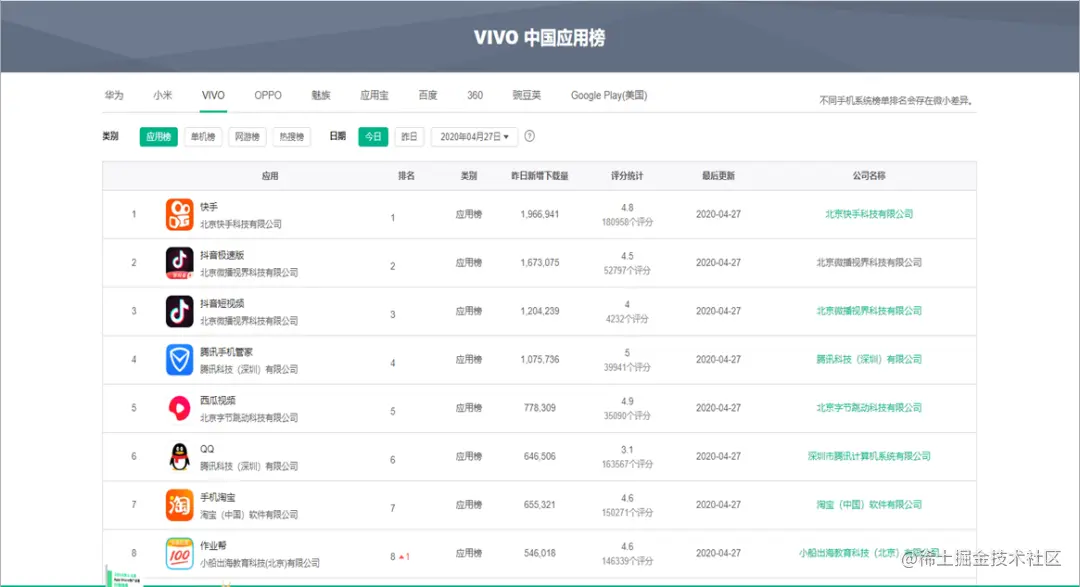This screenshot has height=587, width=1080.
Task: Click app name 抖音短视频
Action: tap(222, 303)
